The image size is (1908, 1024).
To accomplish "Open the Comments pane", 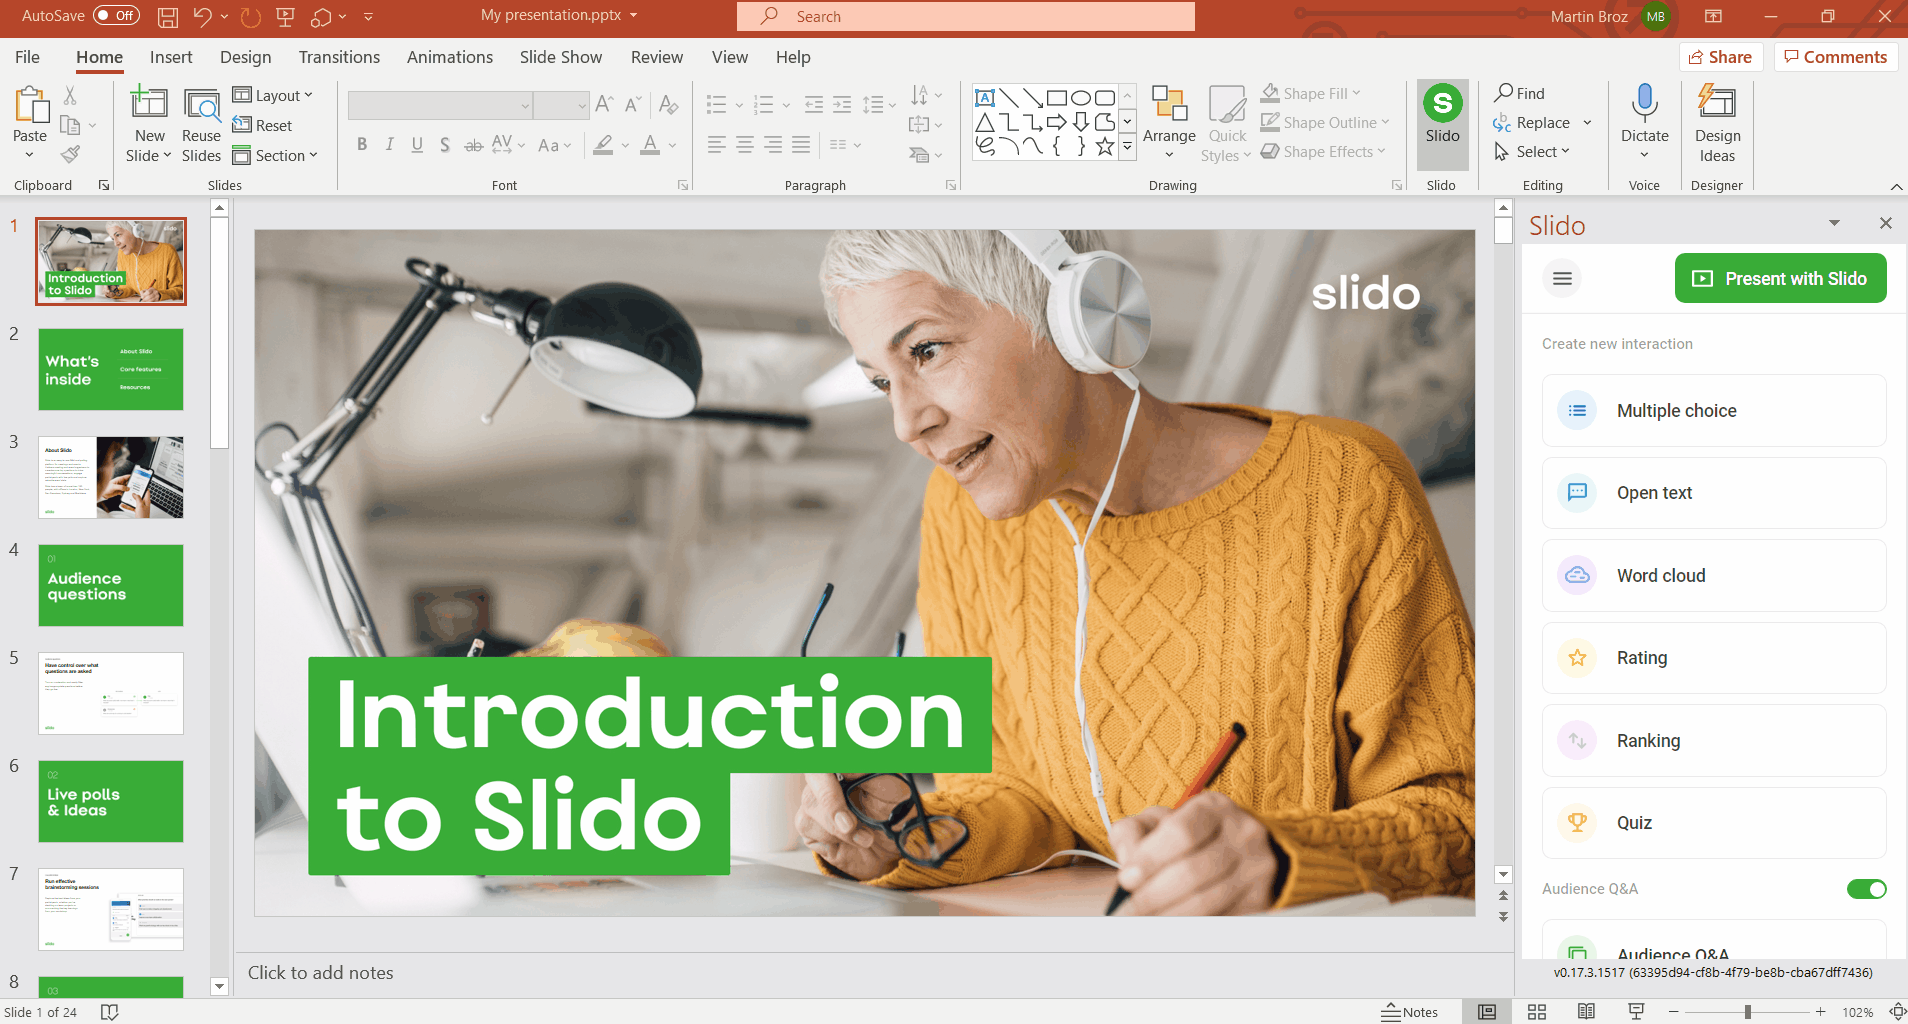I will click(x=1836, y=57).
